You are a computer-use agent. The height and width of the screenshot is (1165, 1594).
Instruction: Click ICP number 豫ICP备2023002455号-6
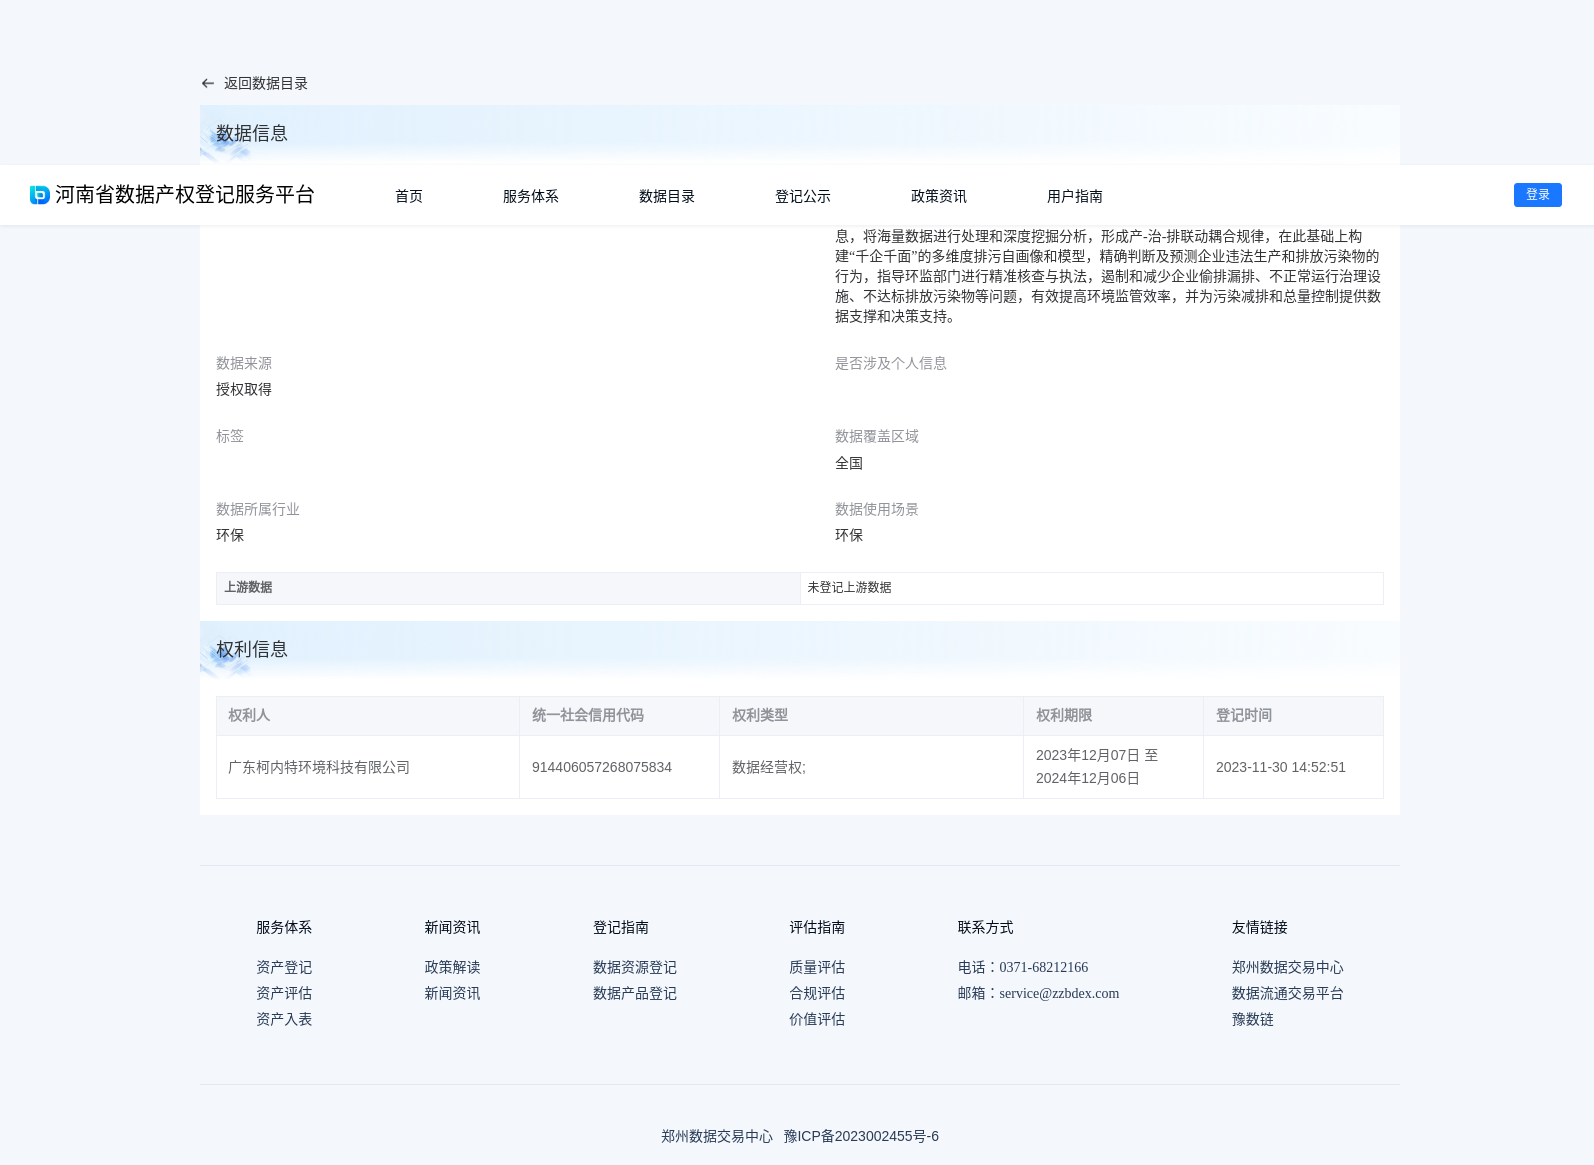coord(861,1136)
